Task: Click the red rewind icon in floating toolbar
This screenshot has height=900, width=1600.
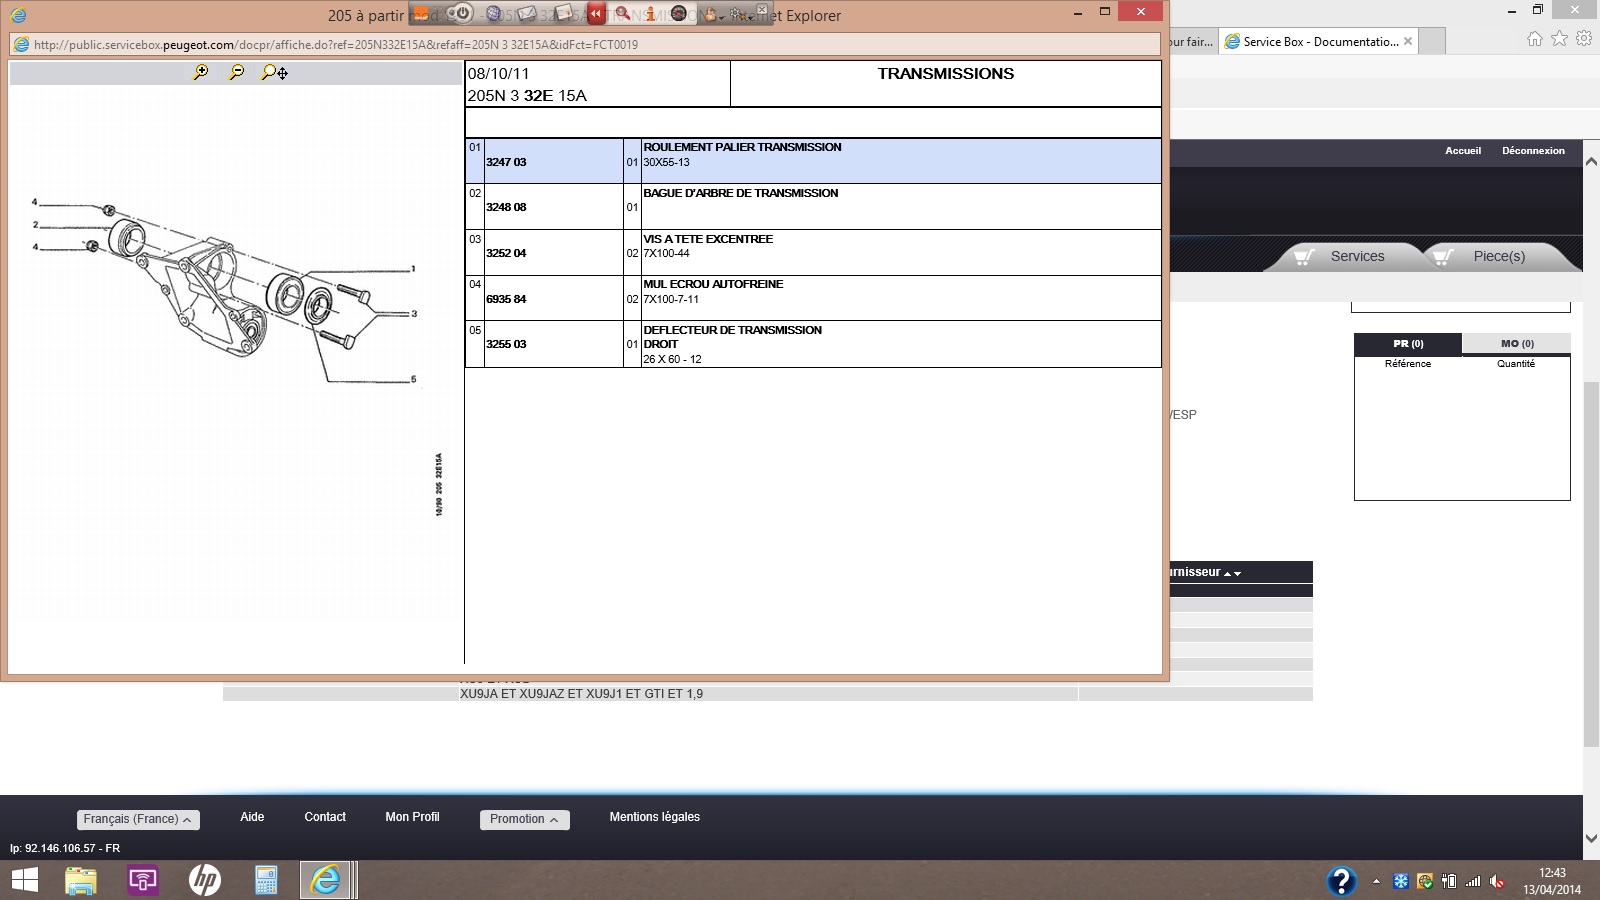Action: (x=596, y=14)
